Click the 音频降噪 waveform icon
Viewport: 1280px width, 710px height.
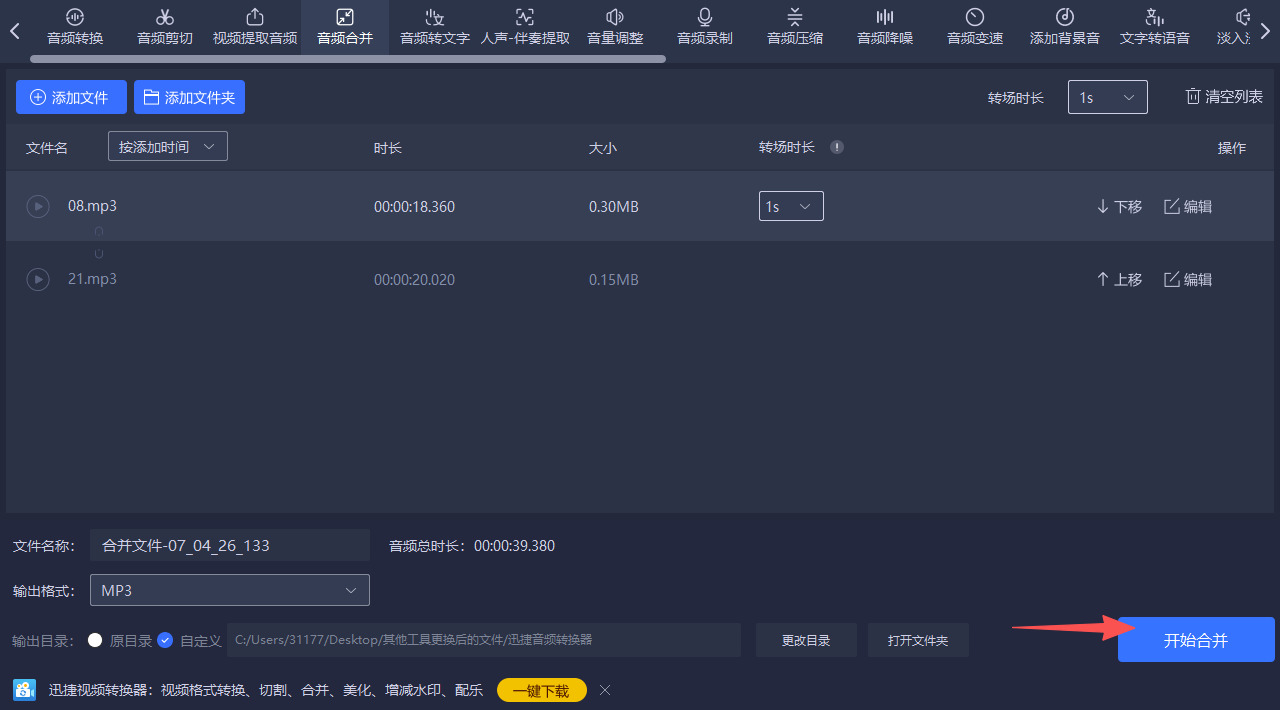[x=885, y=17]
